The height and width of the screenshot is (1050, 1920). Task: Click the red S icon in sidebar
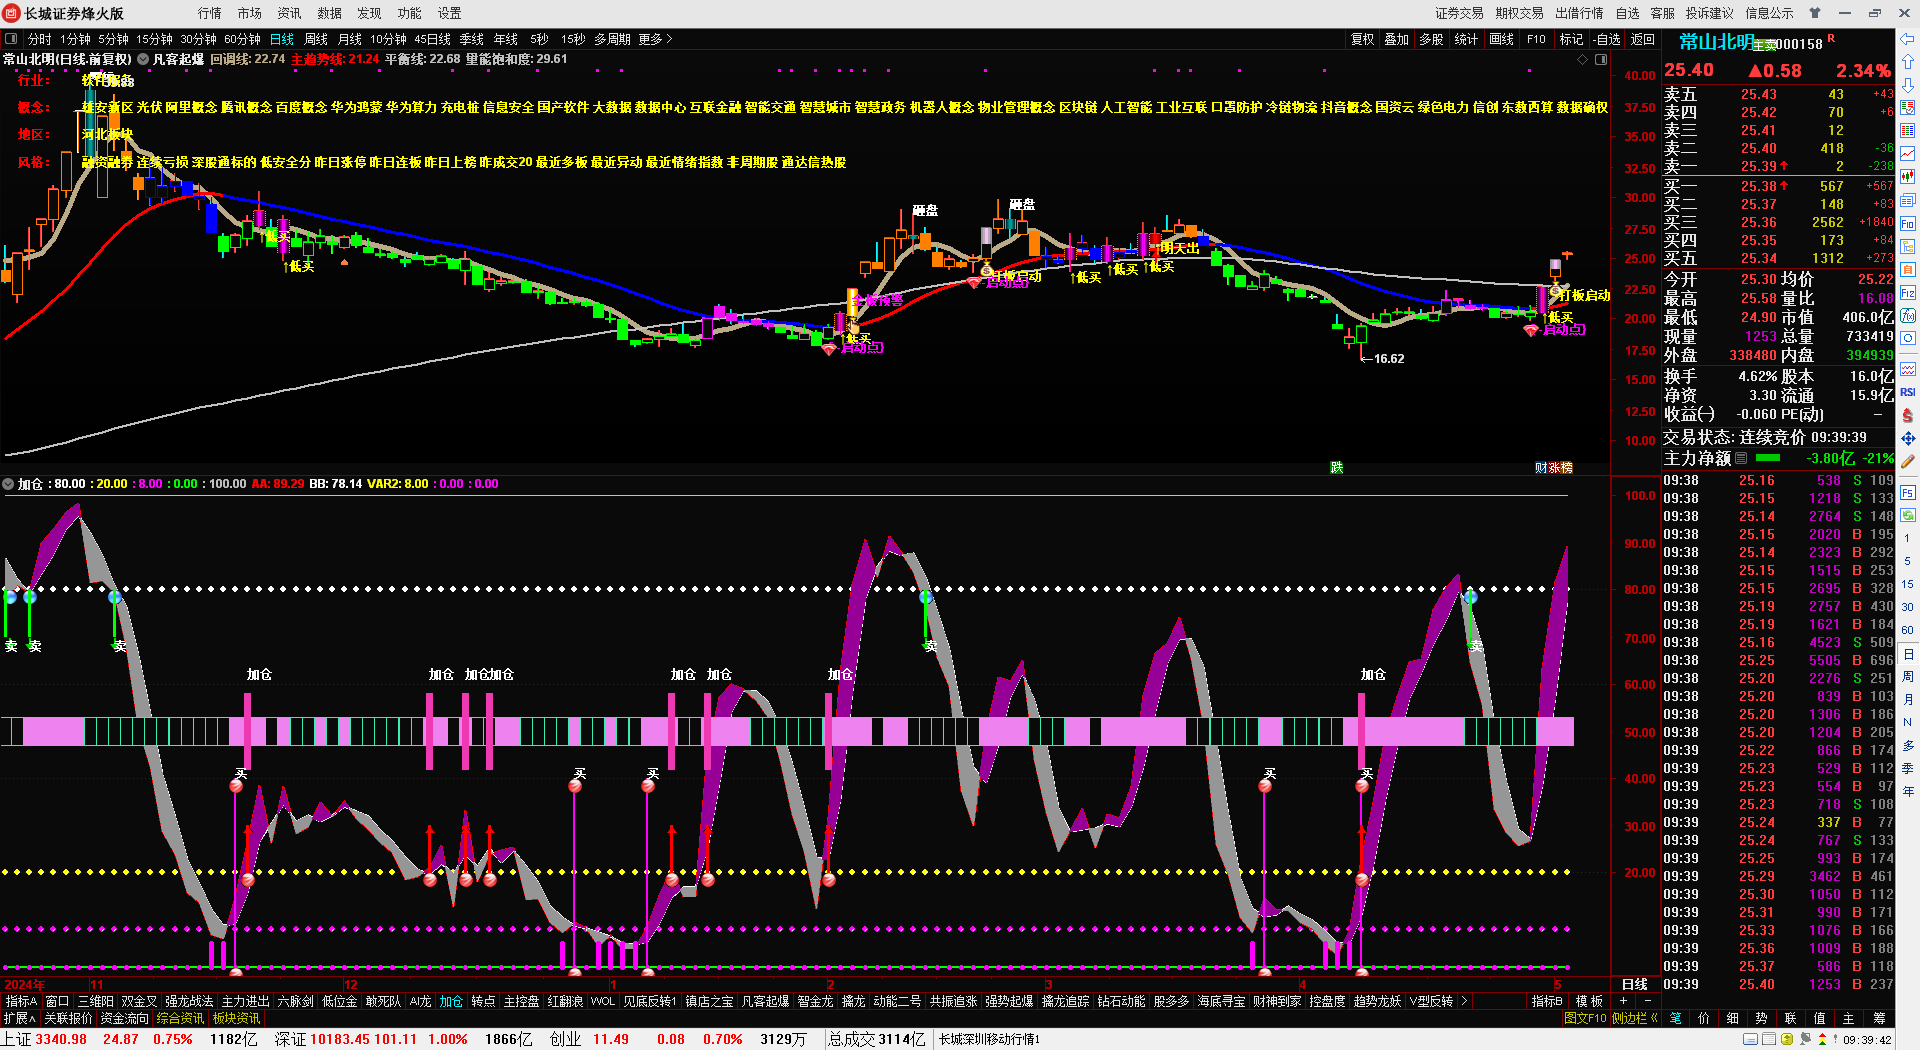[1908, 415]
